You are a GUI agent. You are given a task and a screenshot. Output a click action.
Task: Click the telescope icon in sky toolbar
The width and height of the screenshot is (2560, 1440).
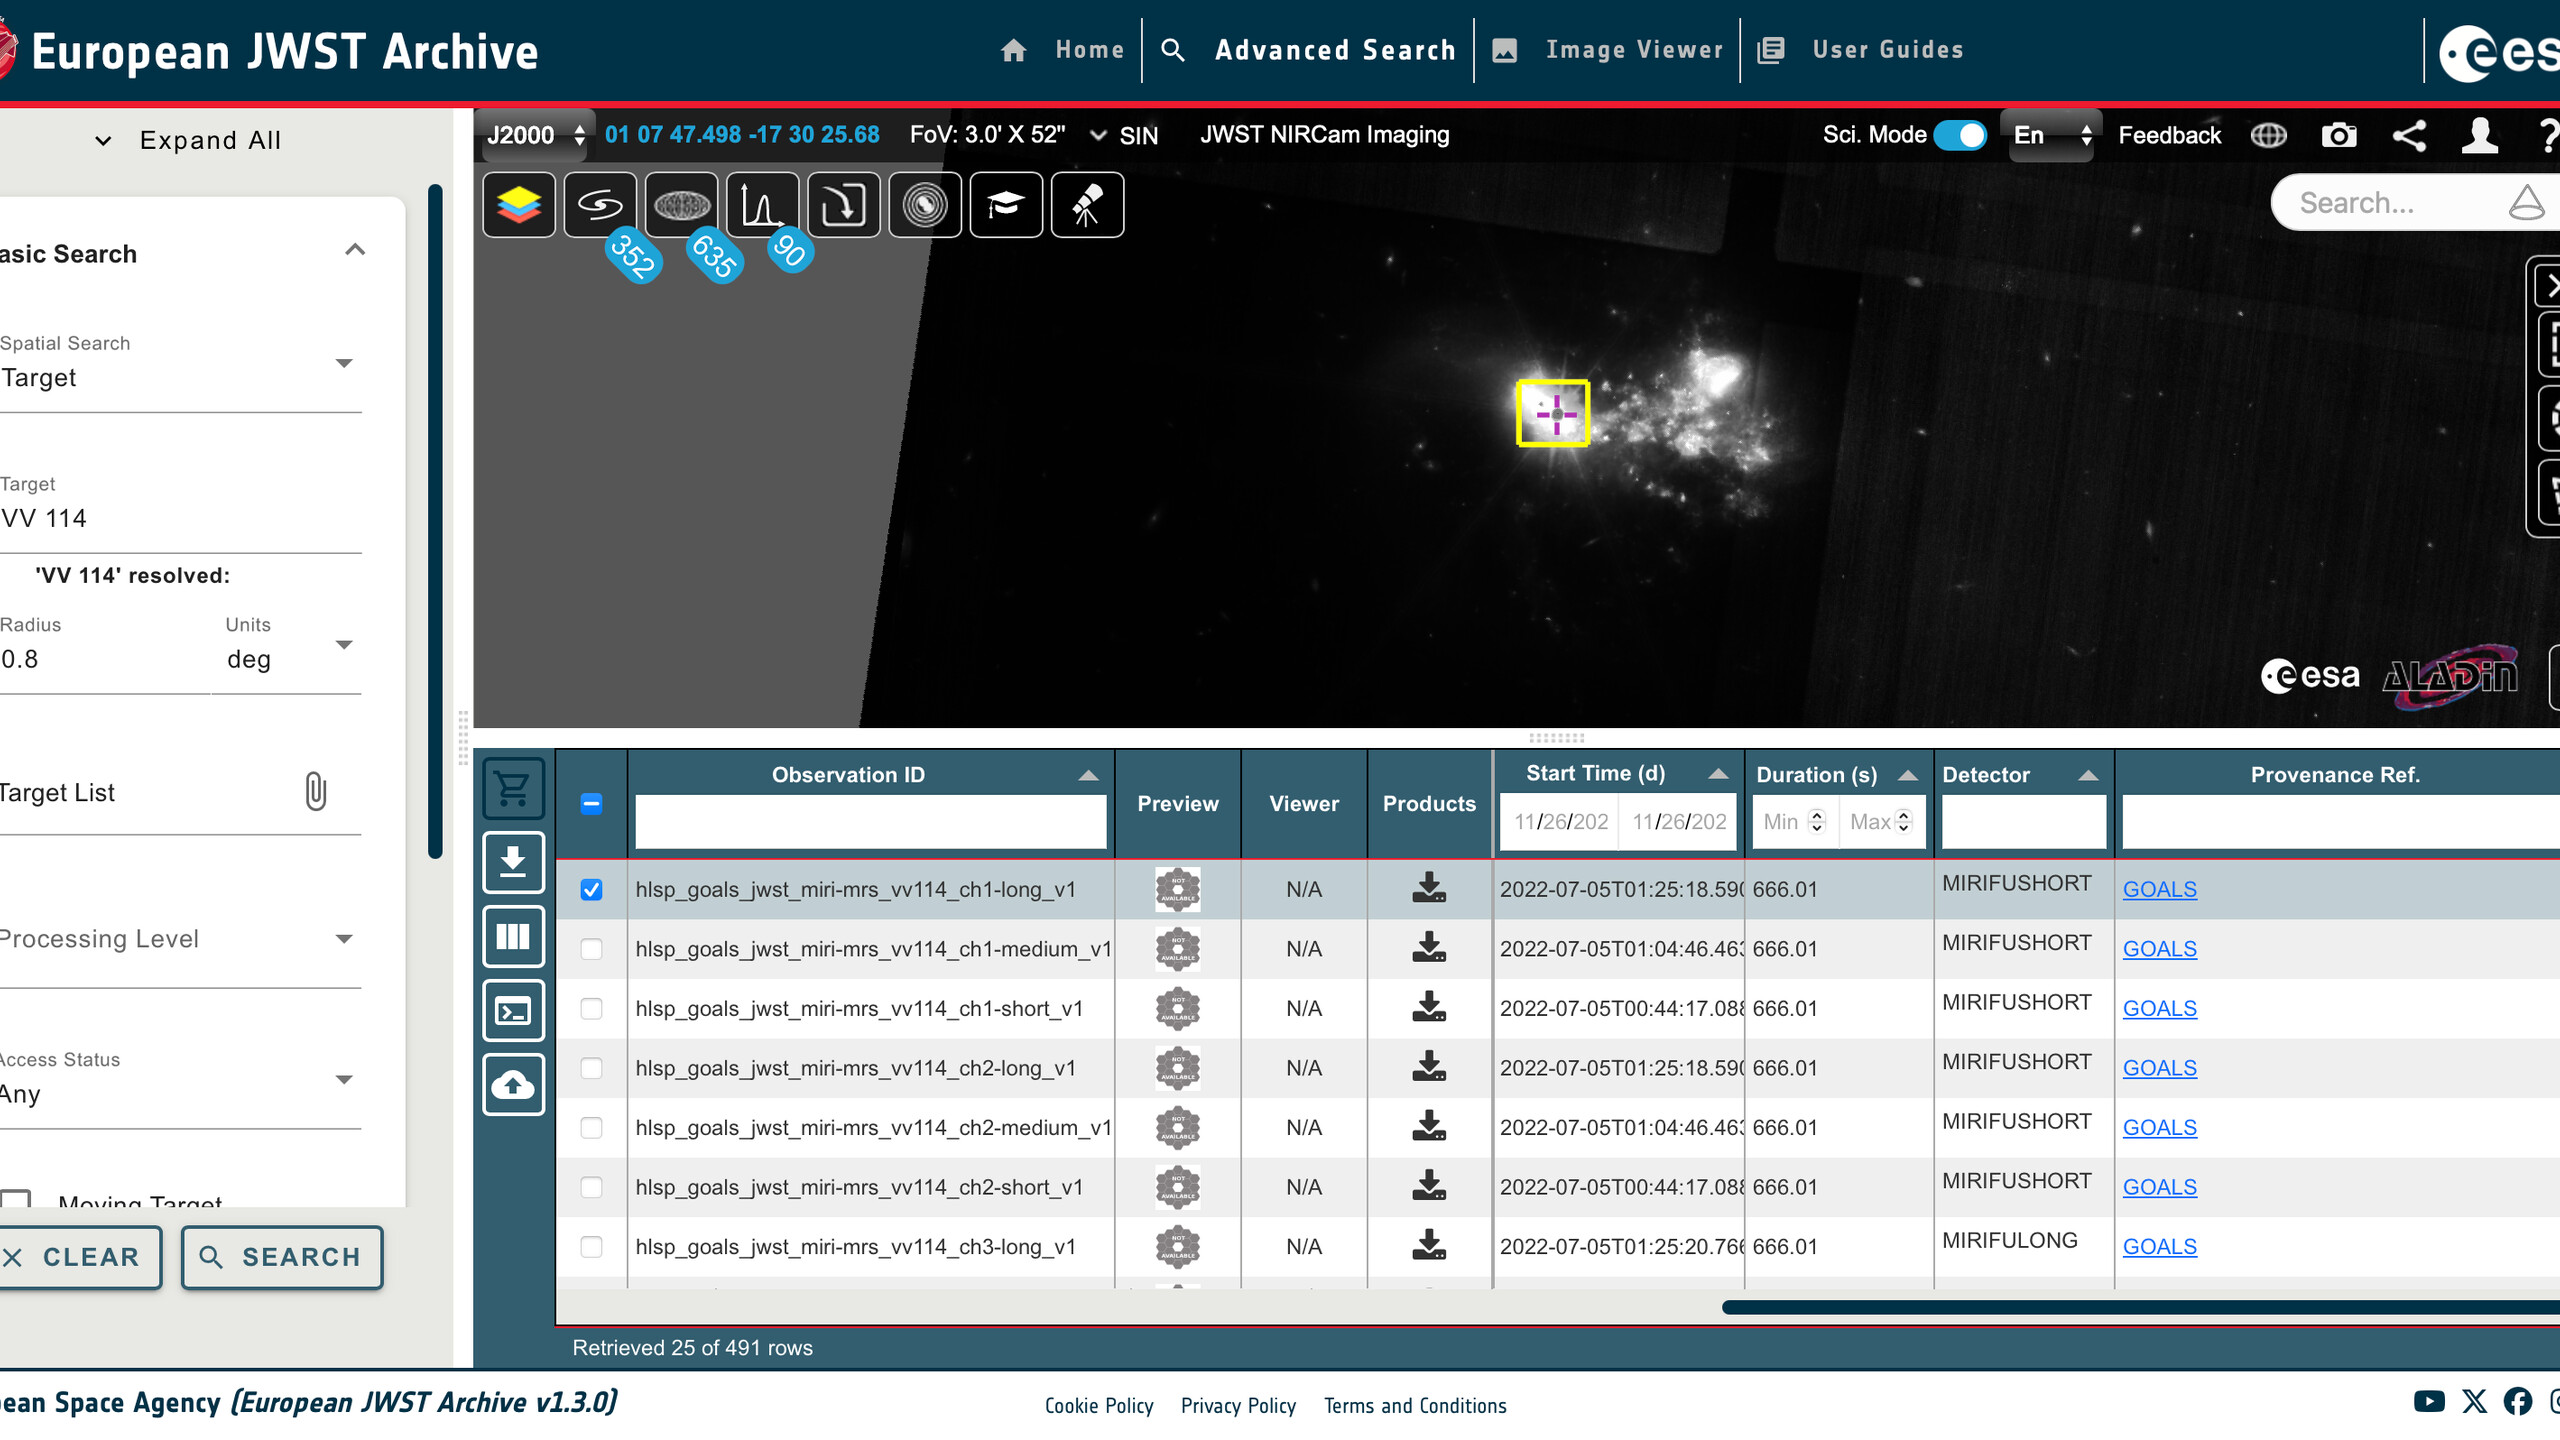coord(1087,205)
